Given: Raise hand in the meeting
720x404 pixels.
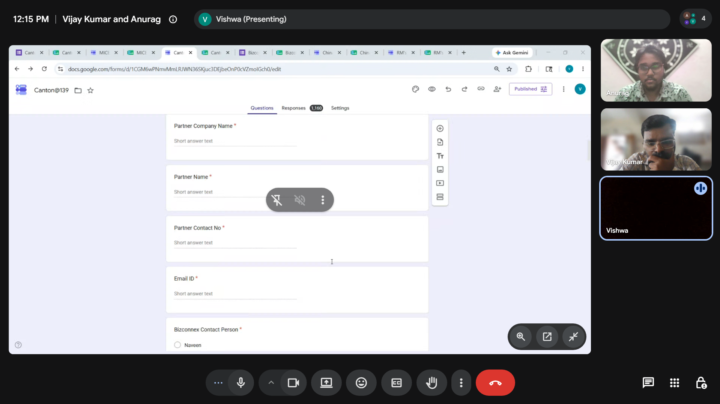Looking at the screenshot, I should click(x=432, y=383).
